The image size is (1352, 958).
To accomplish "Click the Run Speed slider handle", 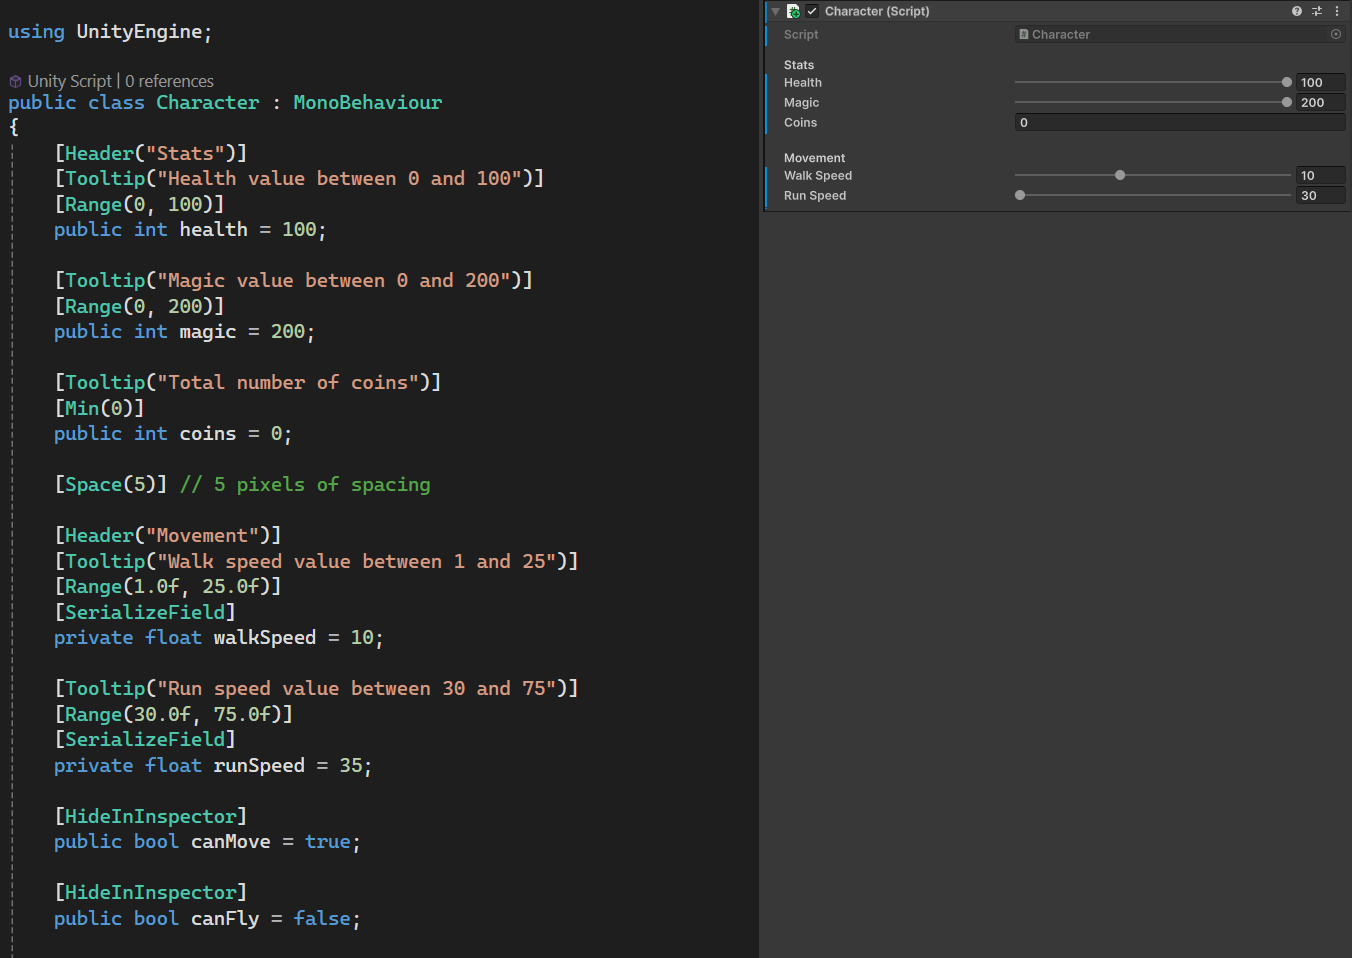I will tap(1020, 195).
